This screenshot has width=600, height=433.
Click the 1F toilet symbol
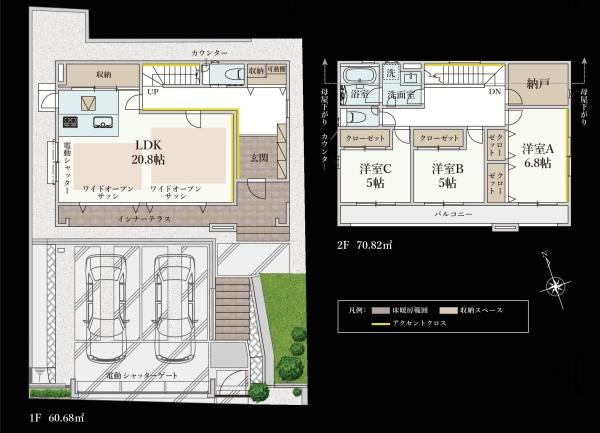pyautogui.click(x=234, y=74)
